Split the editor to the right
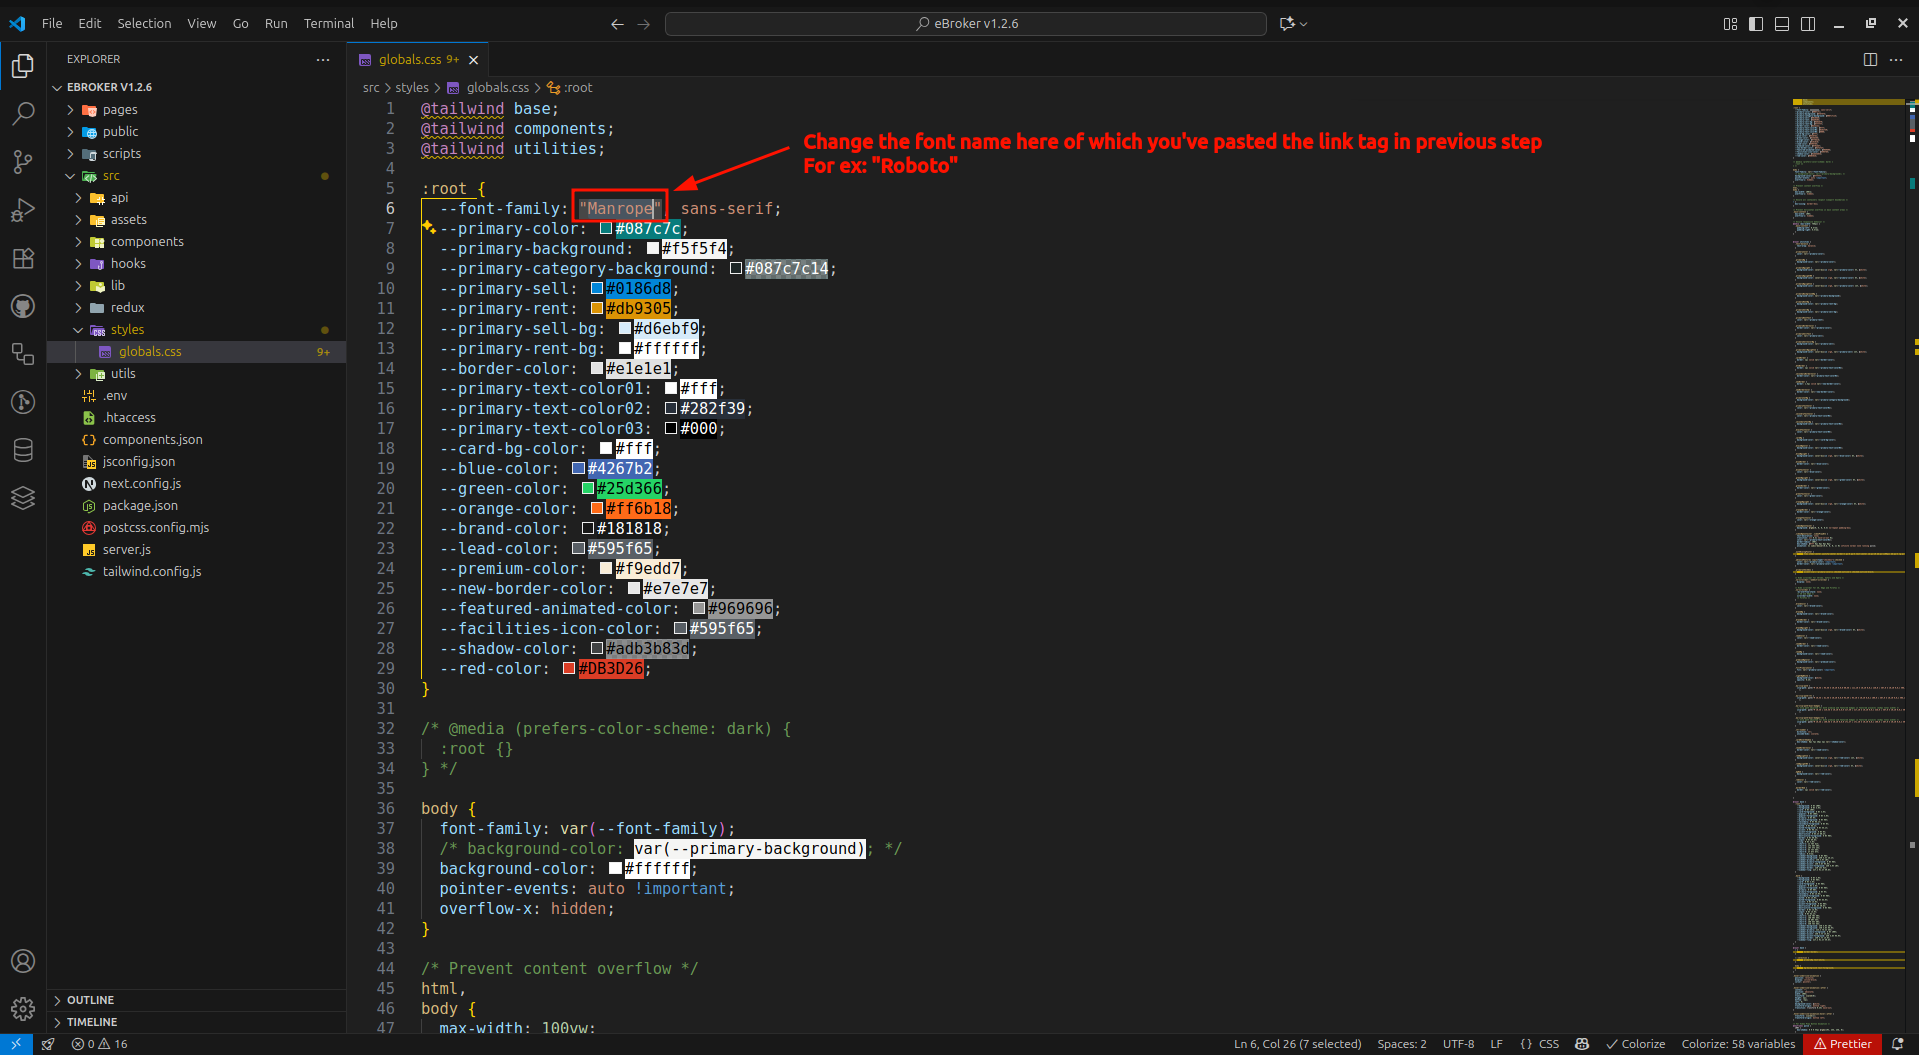 (x=1870, y=60)
